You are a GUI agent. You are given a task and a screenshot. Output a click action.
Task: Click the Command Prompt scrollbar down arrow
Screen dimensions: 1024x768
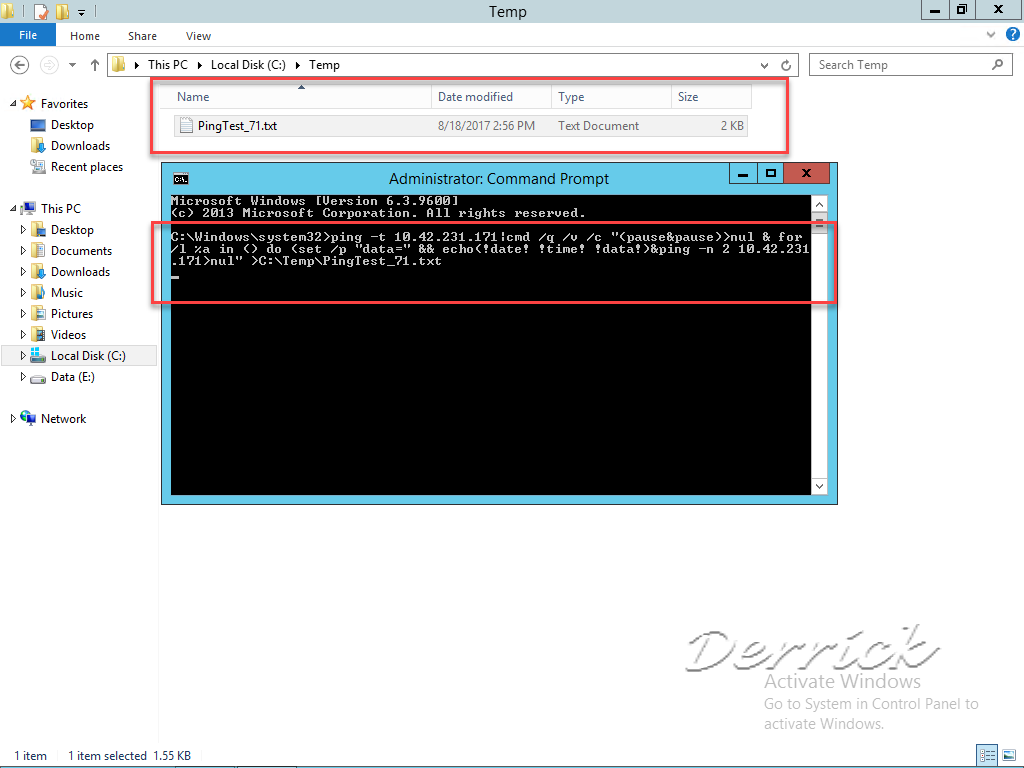pyautogui.click(x=819, y=486)
